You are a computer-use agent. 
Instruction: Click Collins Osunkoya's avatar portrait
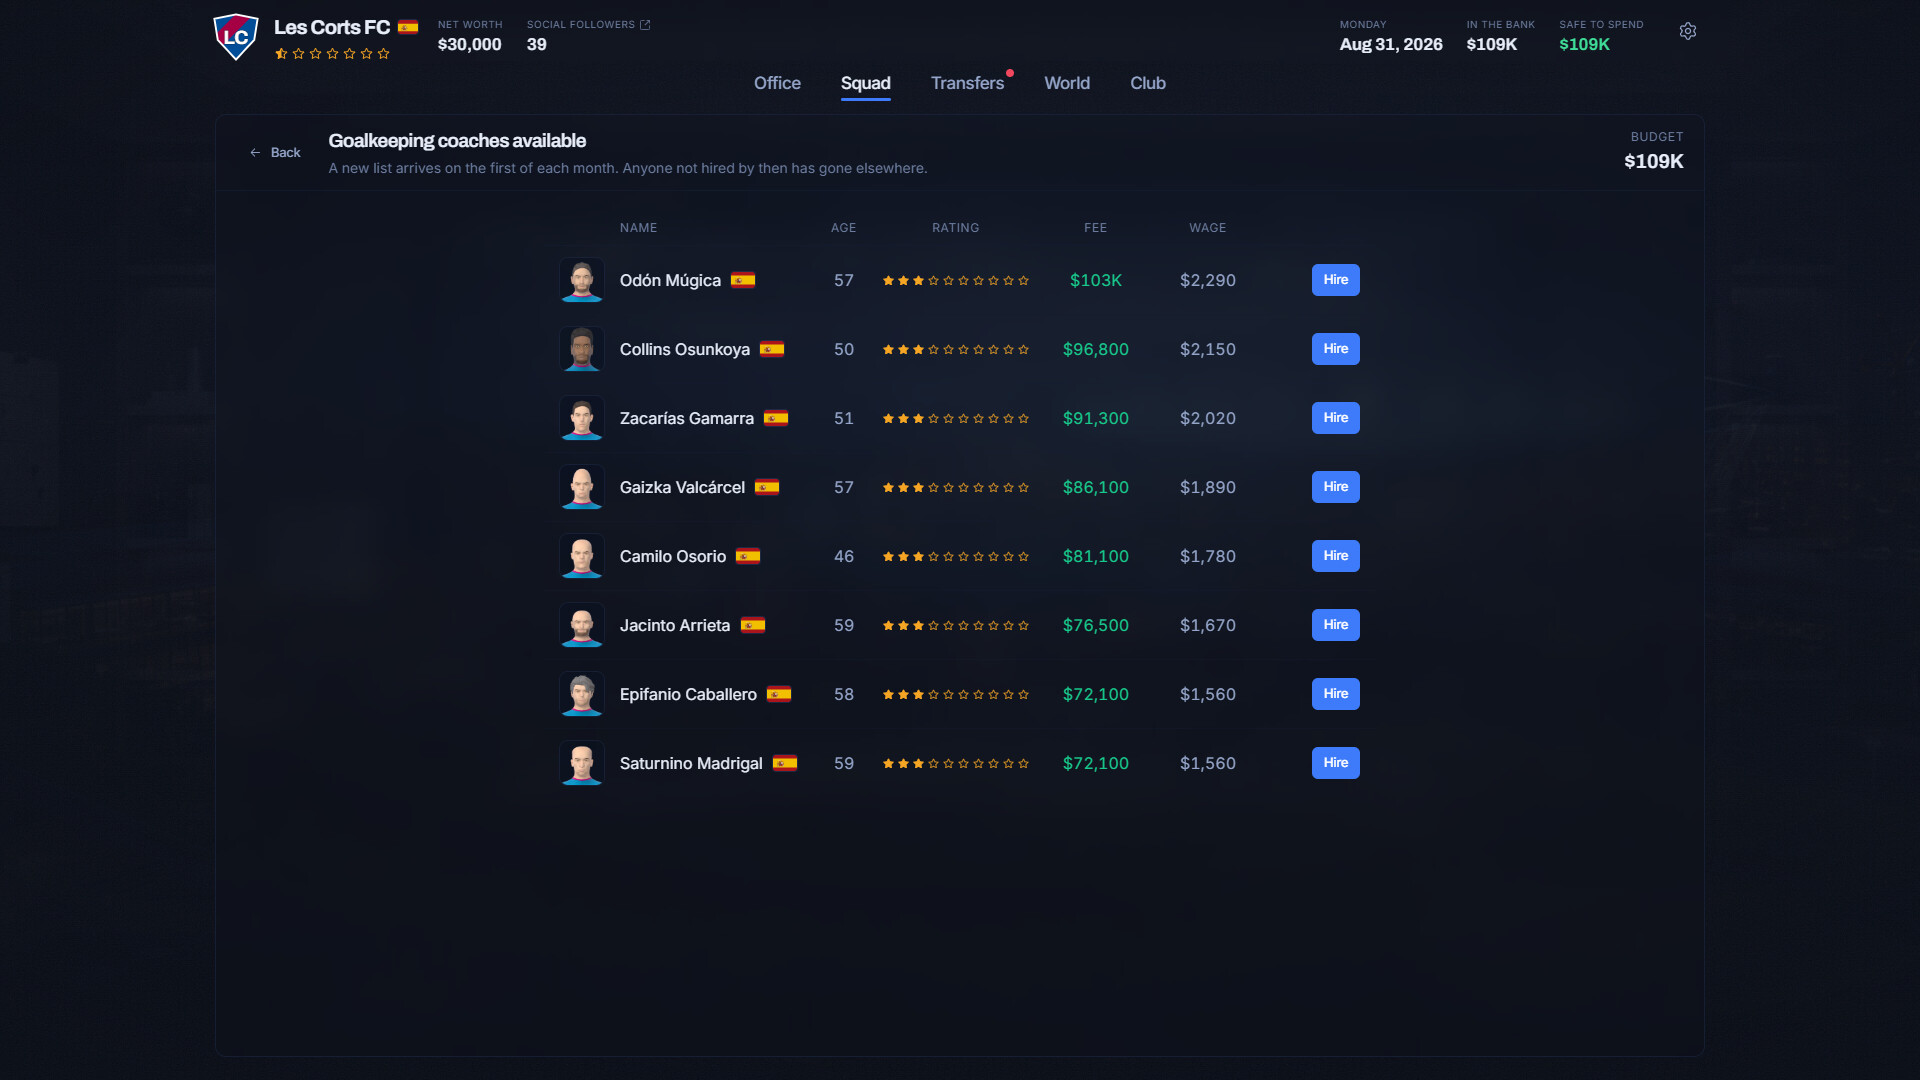581,349
